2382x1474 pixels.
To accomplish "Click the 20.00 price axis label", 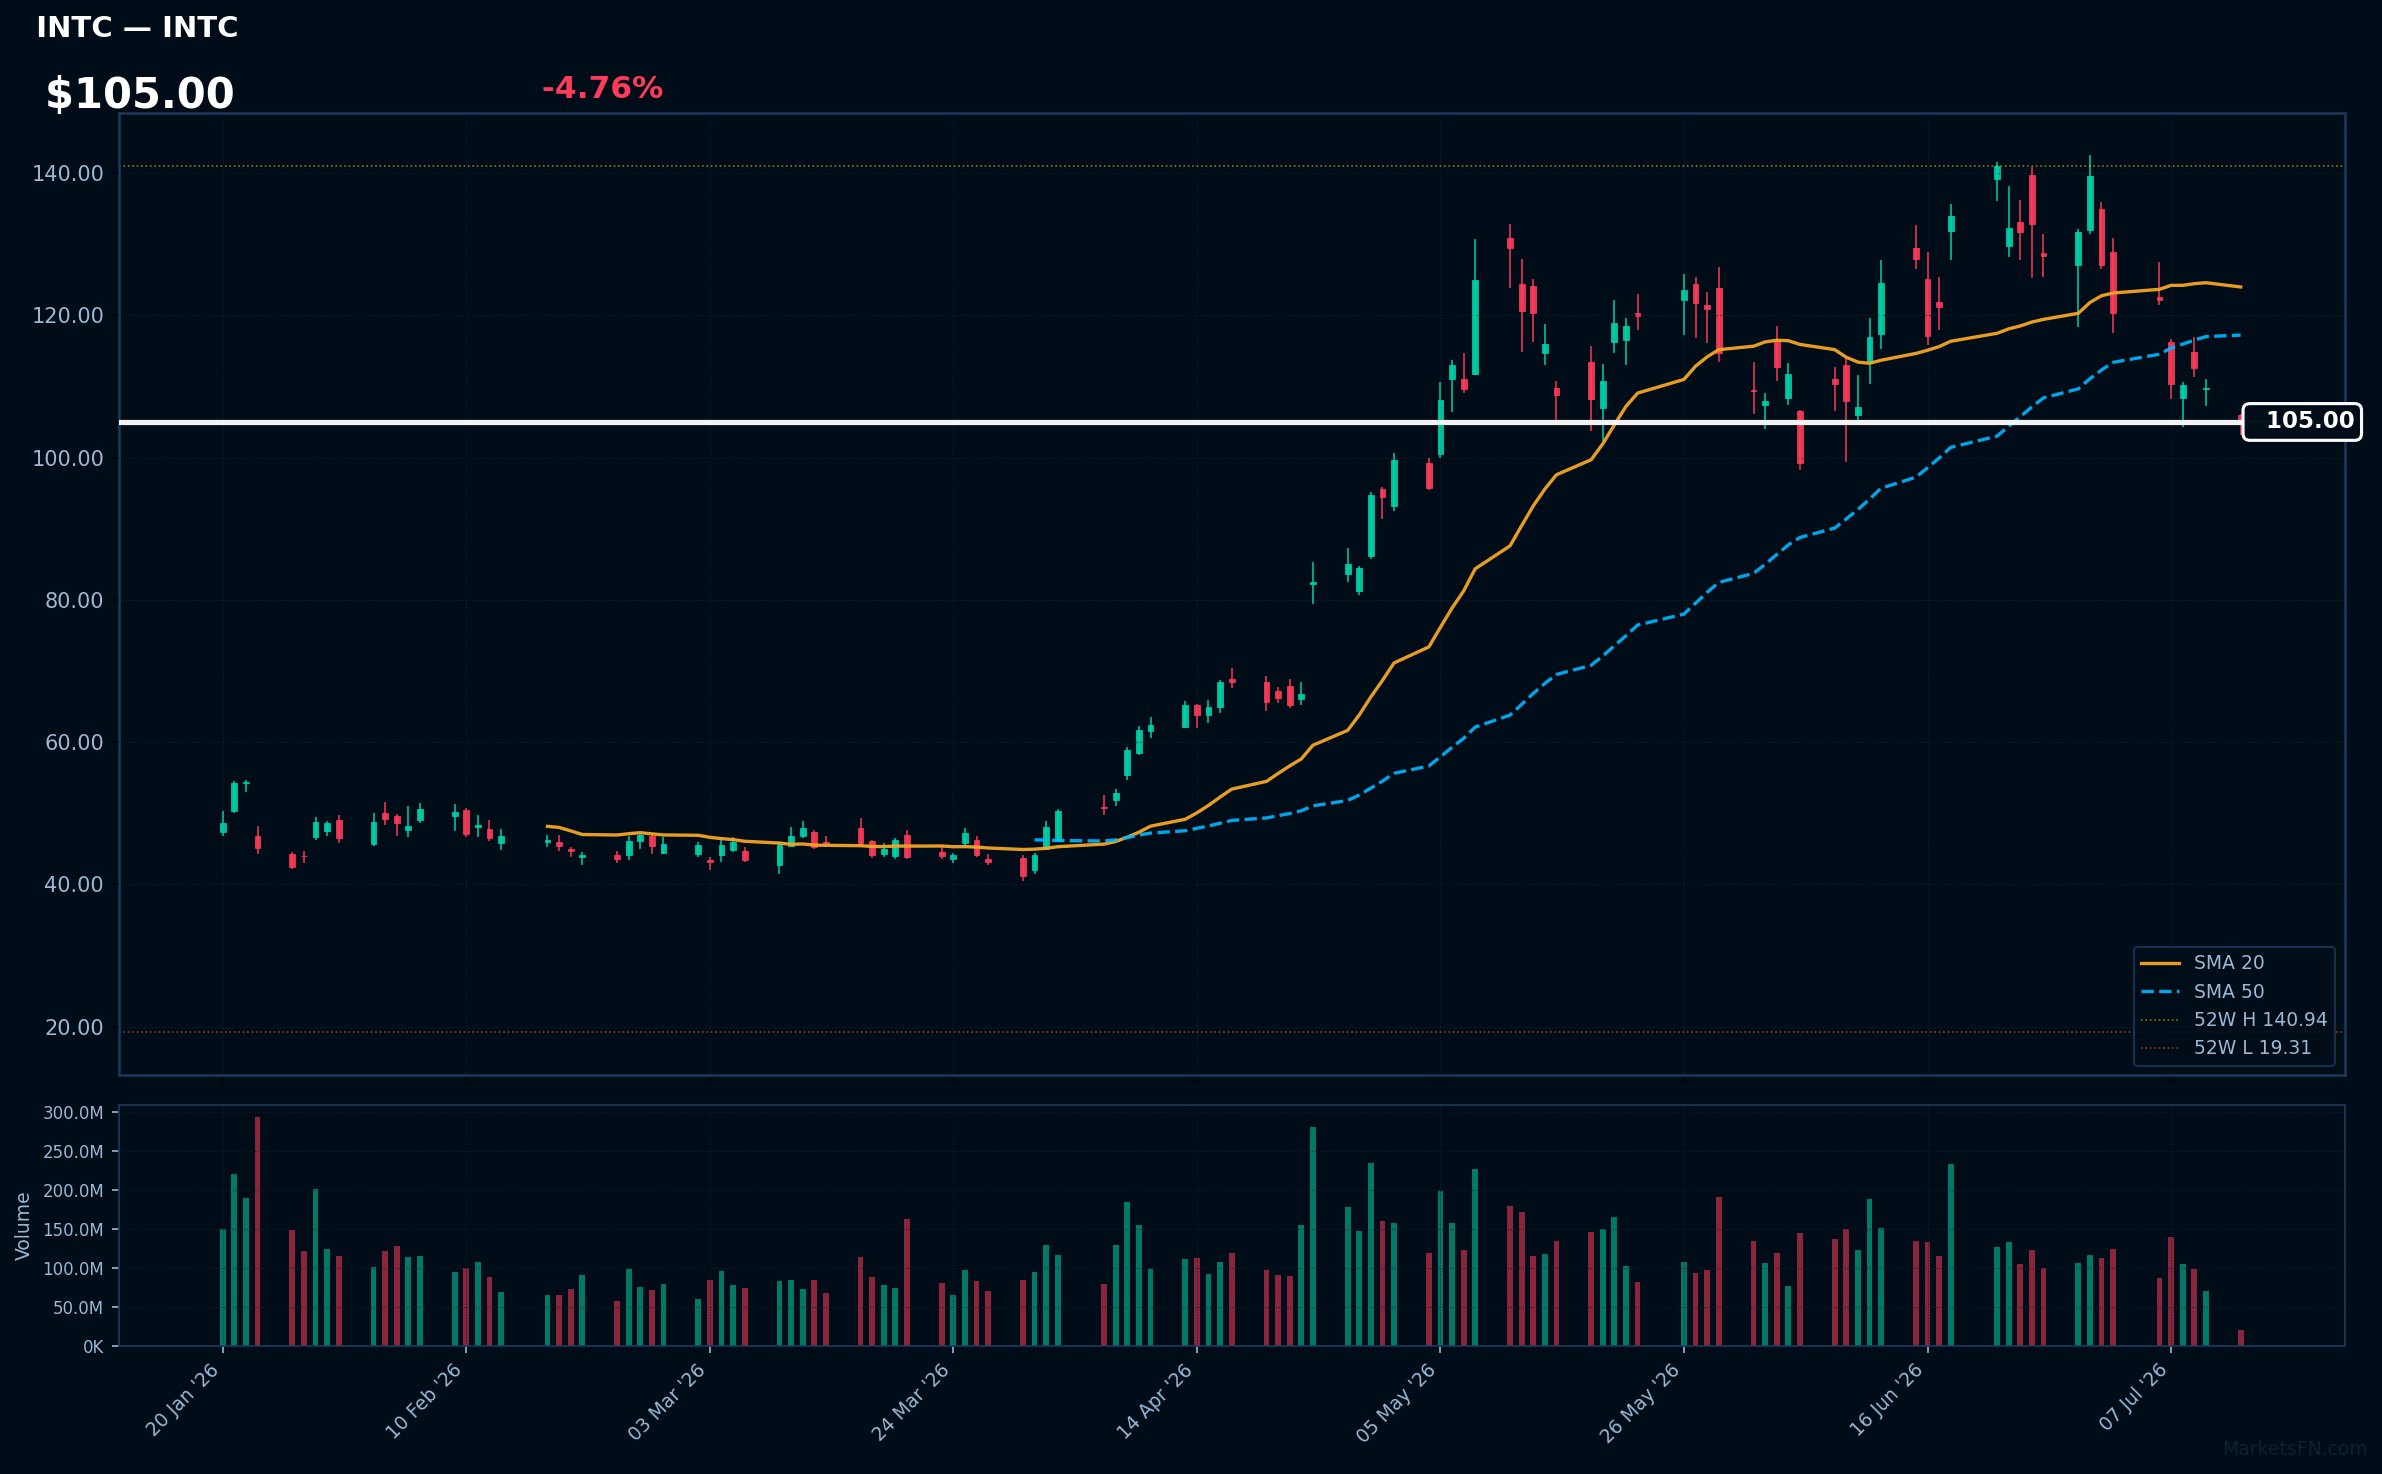I will [74, 1028].
